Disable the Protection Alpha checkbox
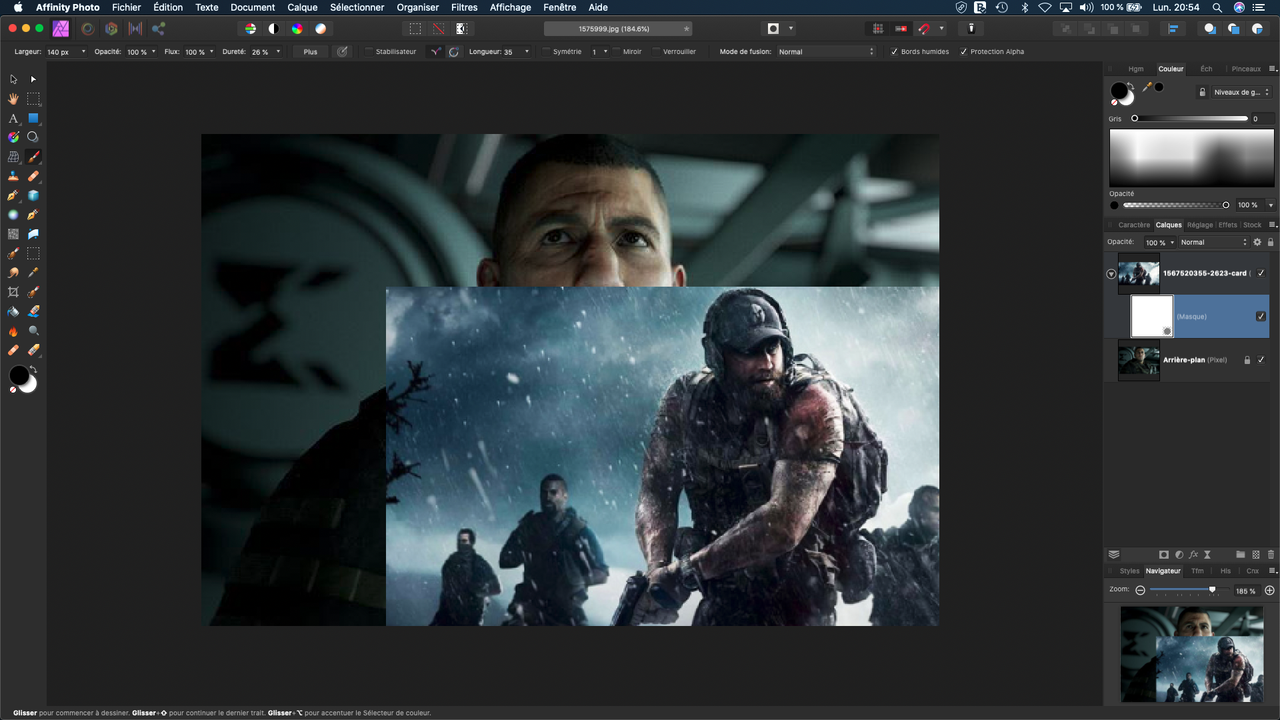 pos(963,51)
